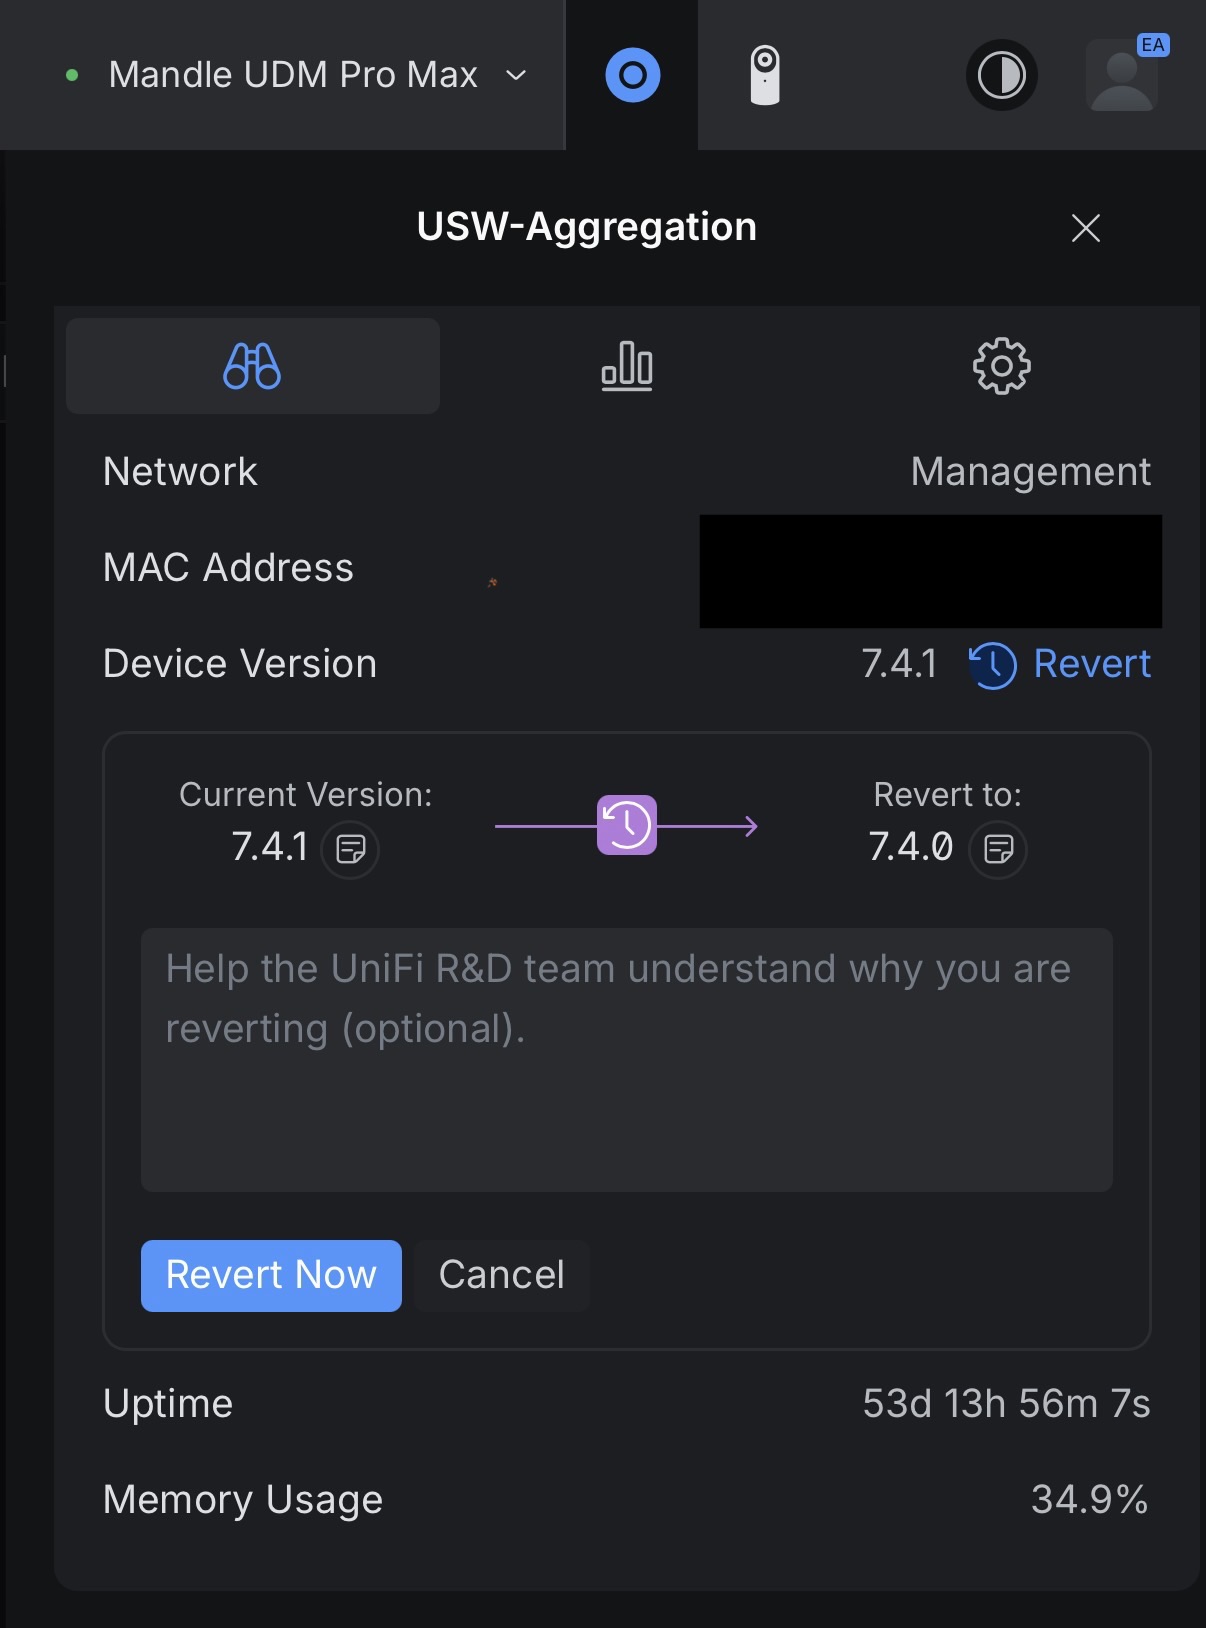Screen dimensions: 1206x1628
Task: Toggle the dark/light theme icon
Action: click(1001, 75)
